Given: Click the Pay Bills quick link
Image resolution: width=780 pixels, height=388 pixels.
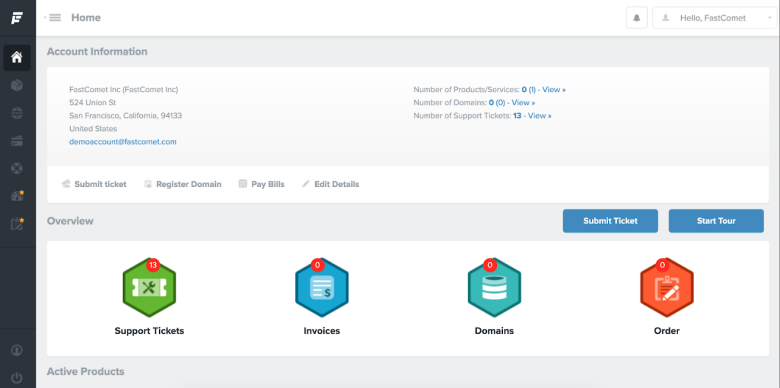Looking at the screenshot, I should 262,184.
